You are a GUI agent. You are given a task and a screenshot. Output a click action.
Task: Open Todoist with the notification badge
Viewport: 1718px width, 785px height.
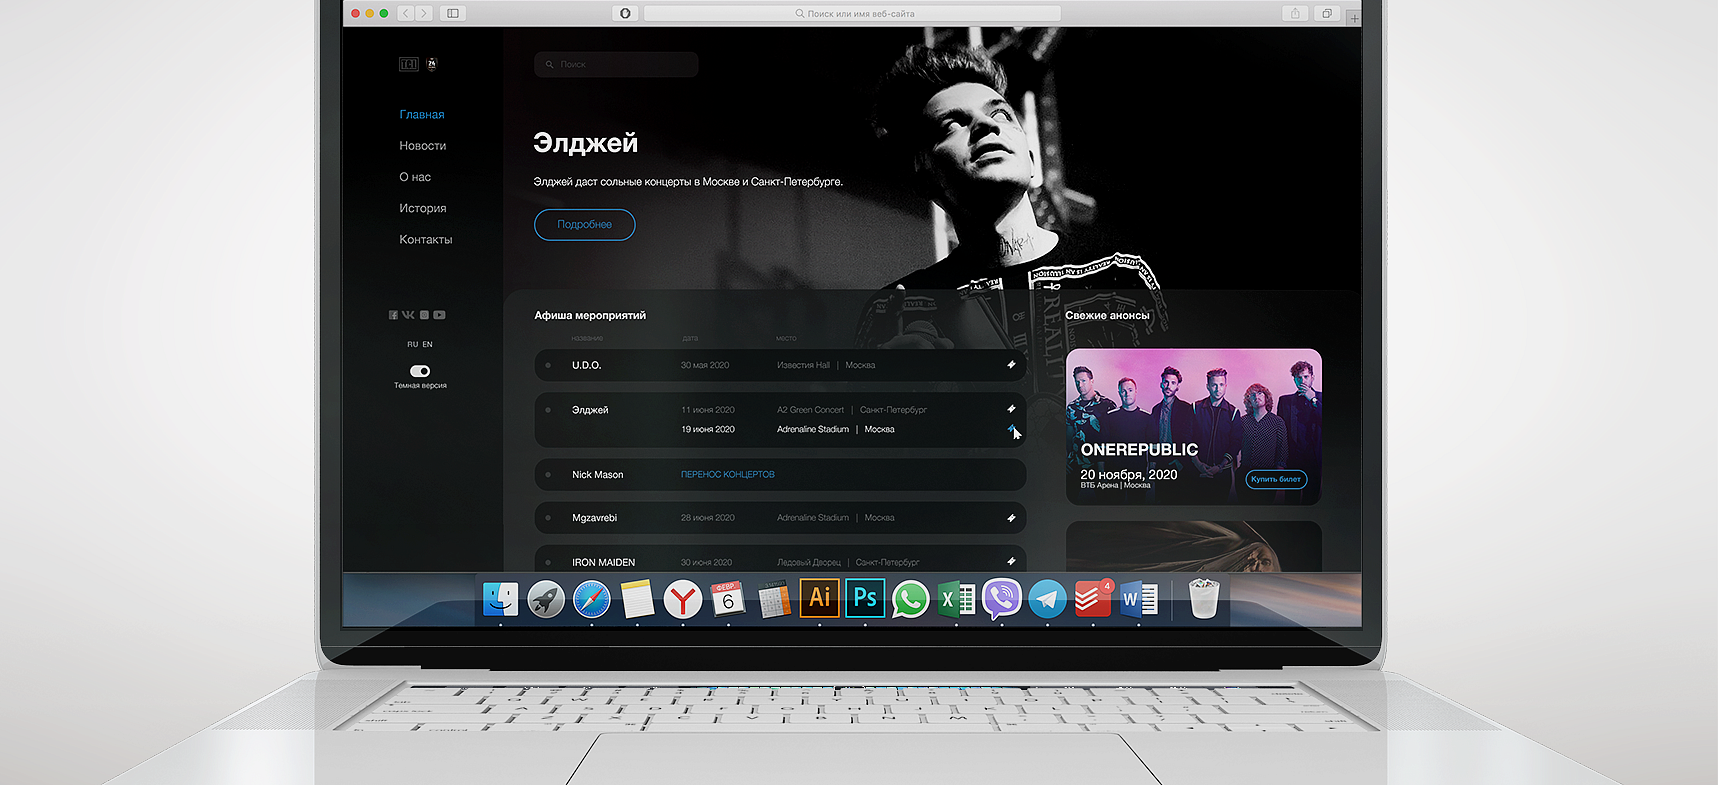point(1093,599)
